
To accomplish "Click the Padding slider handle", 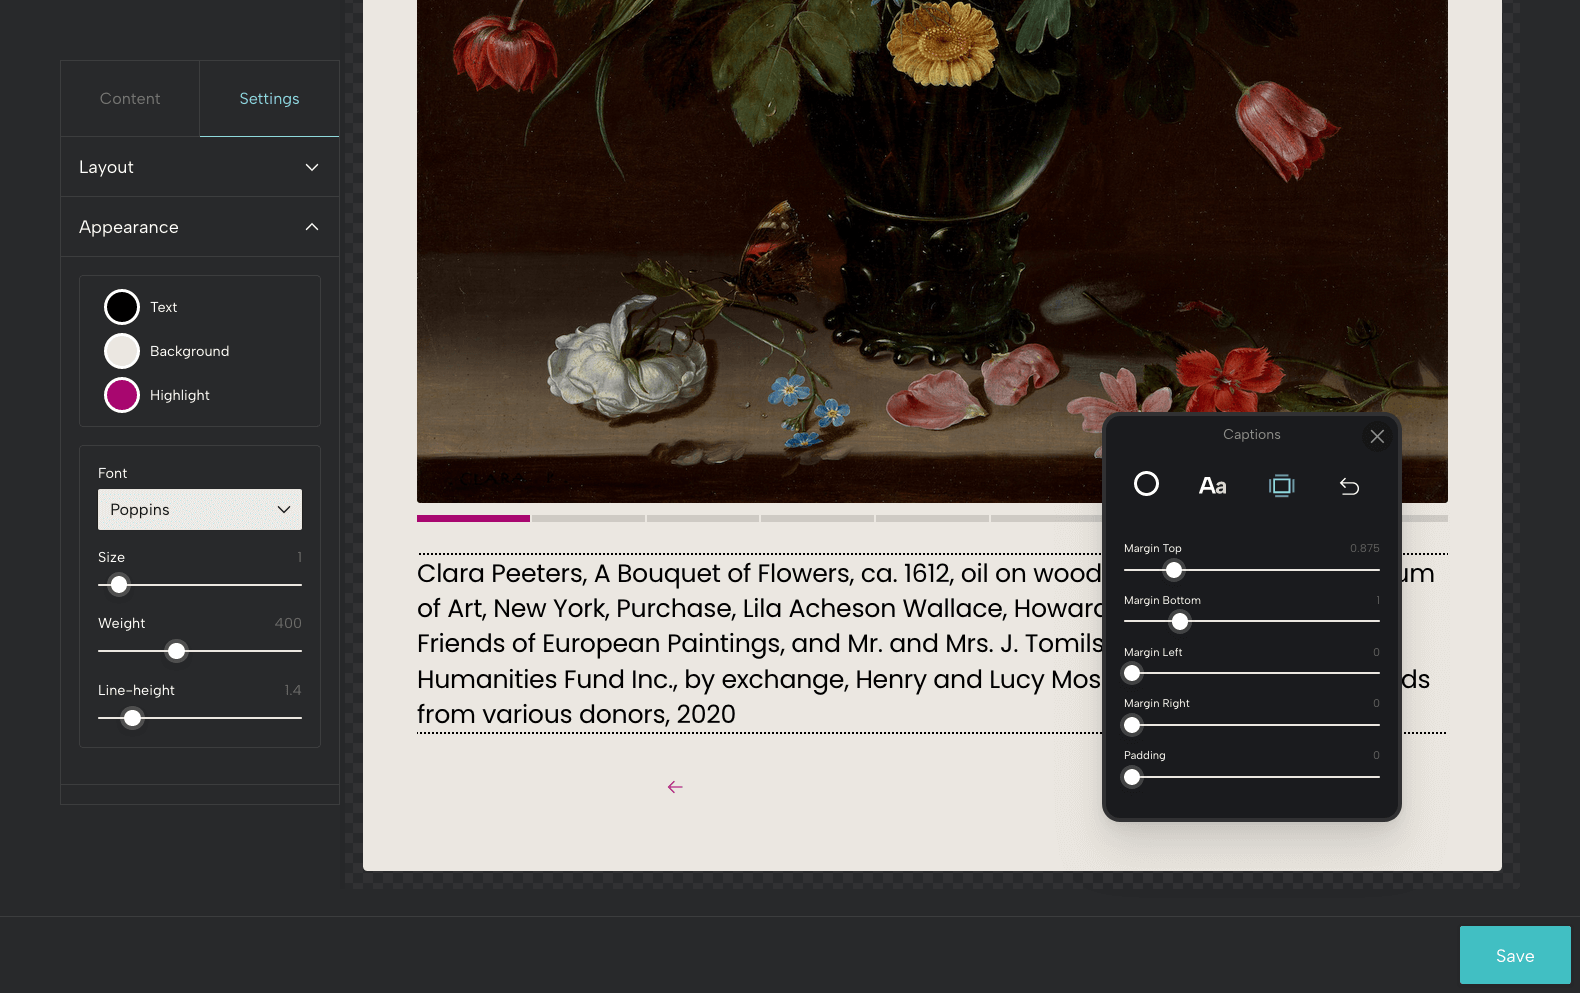I will [x=1132, y=777].
